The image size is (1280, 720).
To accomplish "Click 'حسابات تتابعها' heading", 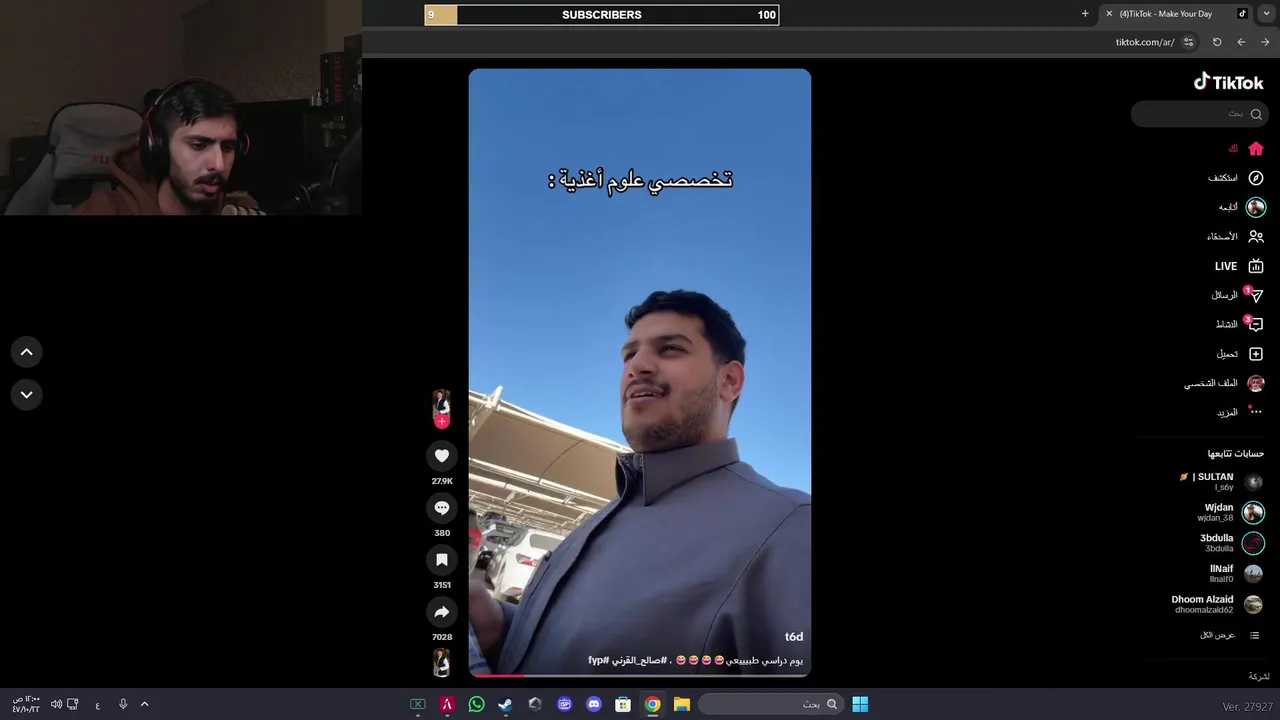I will [x=1235, y=453].
